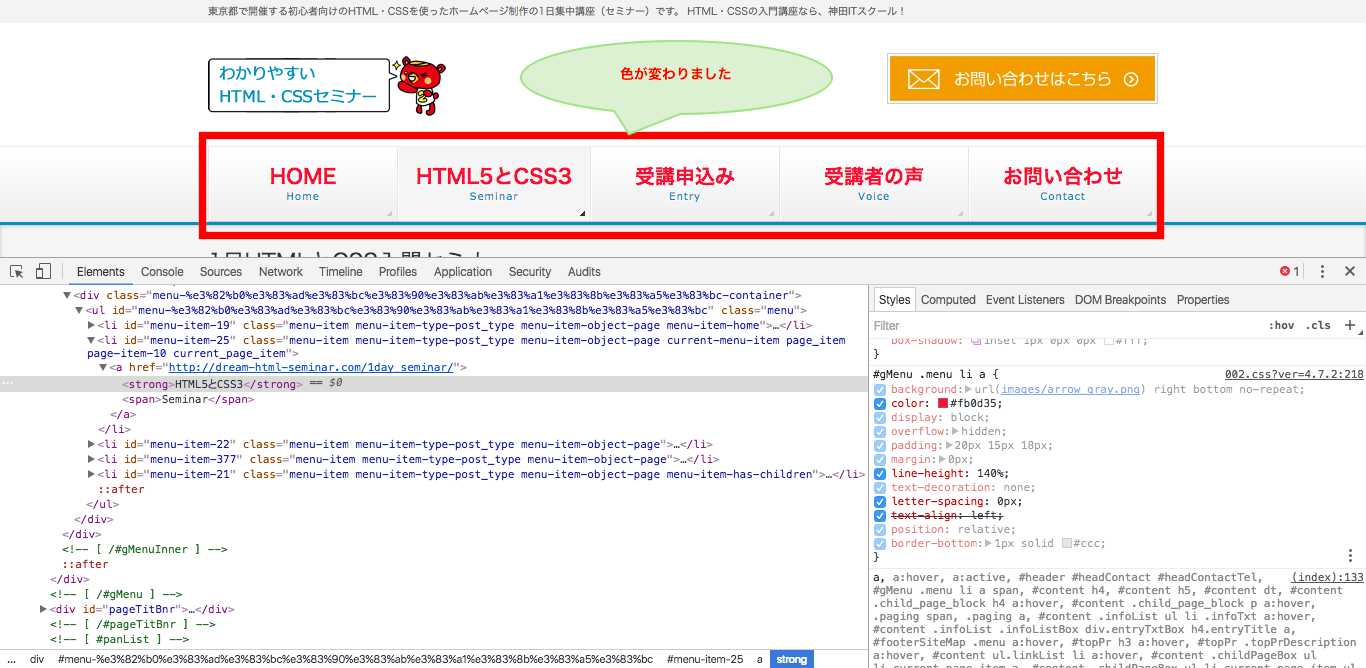Switch to the Elements tab
Viewport: 1366px width, 668px height.
[101, 272]
